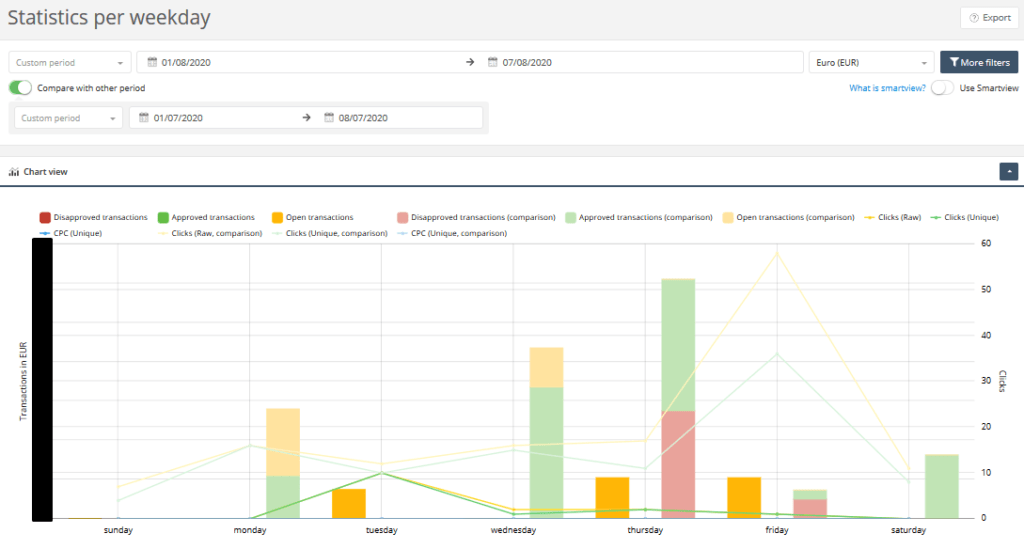Click the saturday axis label
Image resolution: width=1024 pixels, height=549 pixels.
[x=908, y=530]
